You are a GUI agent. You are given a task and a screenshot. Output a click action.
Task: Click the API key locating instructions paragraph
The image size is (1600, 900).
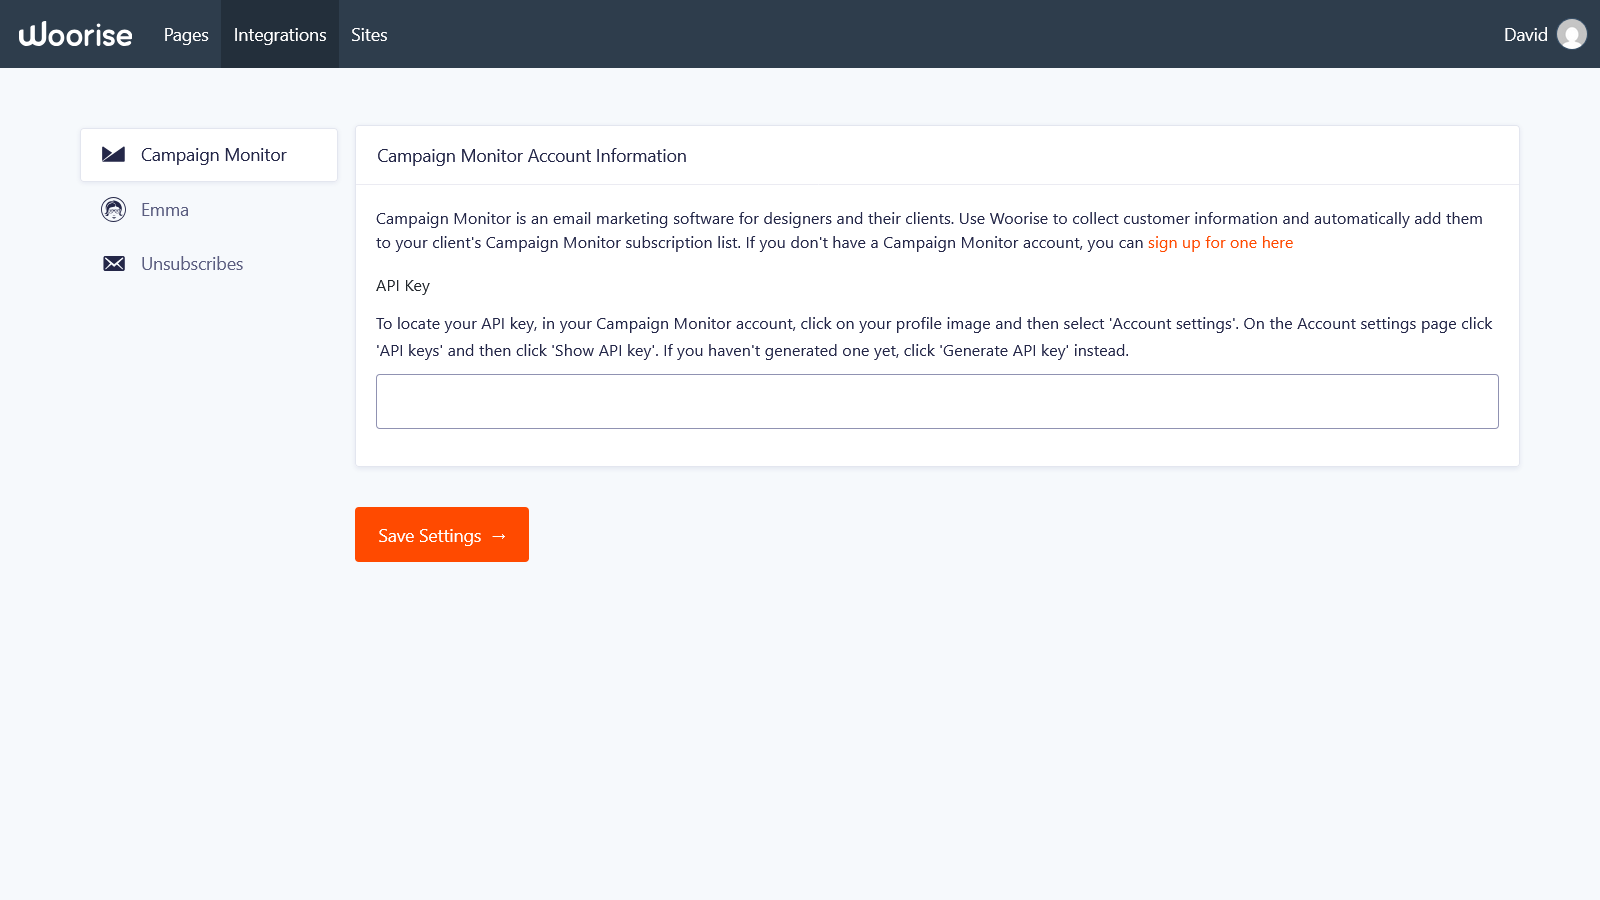click(934, 337)
